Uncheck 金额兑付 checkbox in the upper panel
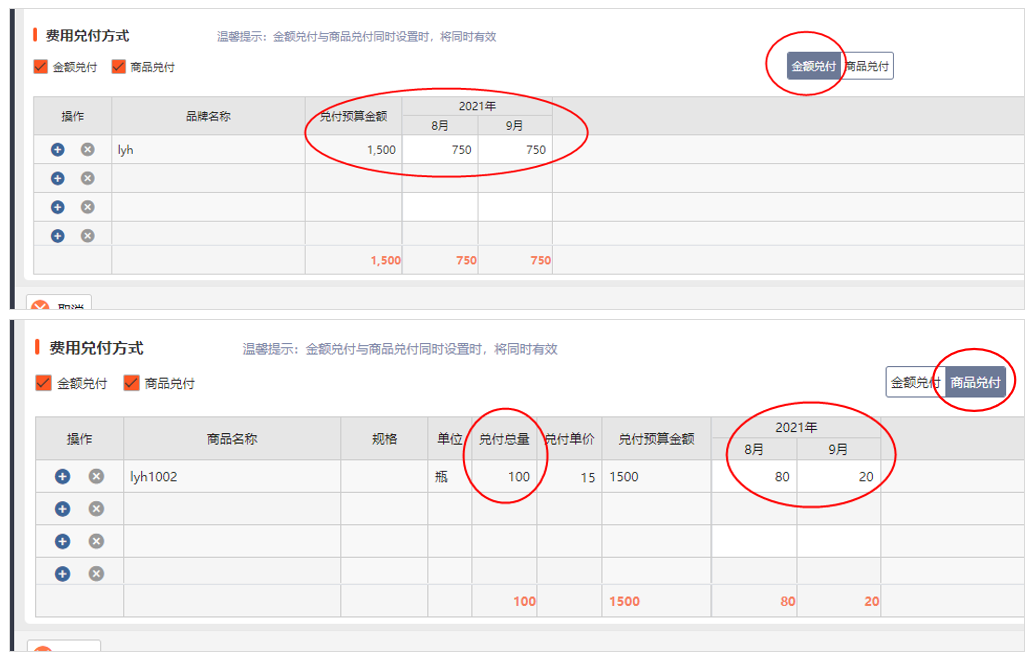1034x660 pixels. (41, 67)
